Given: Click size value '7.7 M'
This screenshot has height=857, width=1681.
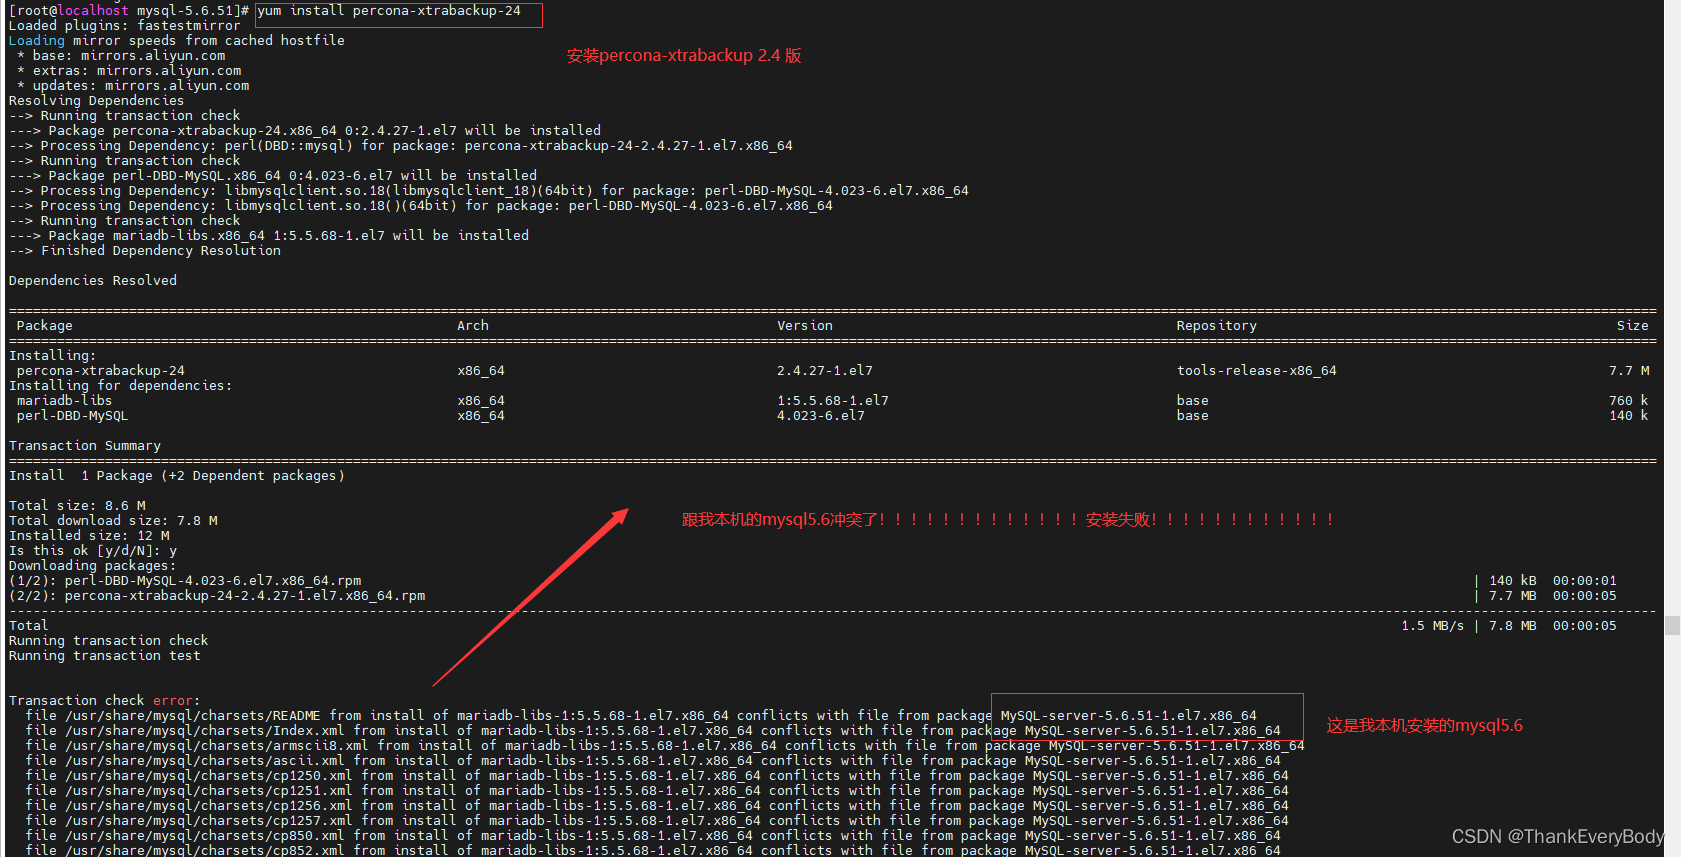Looking at the screenshot, I should pos(1629,371).
